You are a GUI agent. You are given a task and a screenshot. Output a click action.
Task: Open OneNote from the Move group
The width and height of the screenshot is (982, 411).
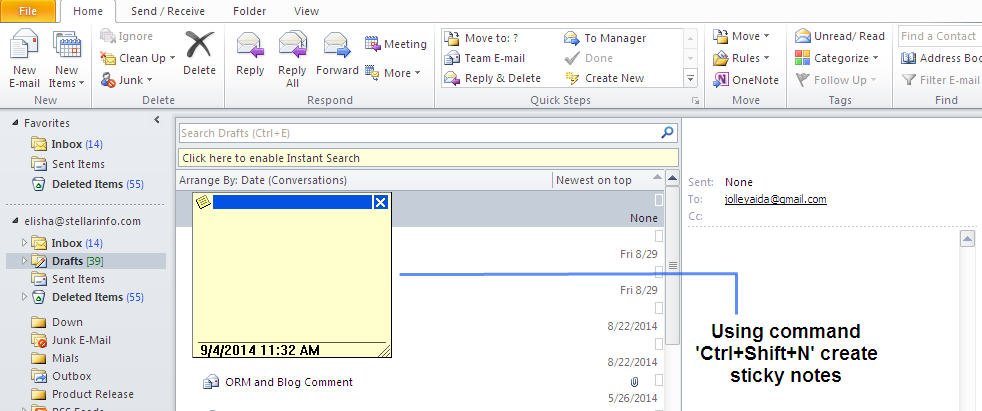(x=745, y=80)
